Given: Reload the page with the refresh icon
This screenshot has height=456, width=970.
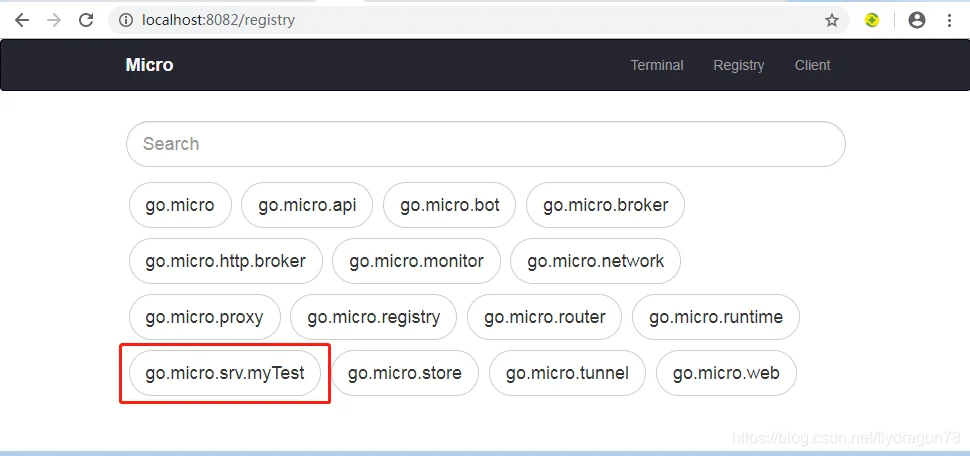Looking at the screenshot, I should click(86, 20).
